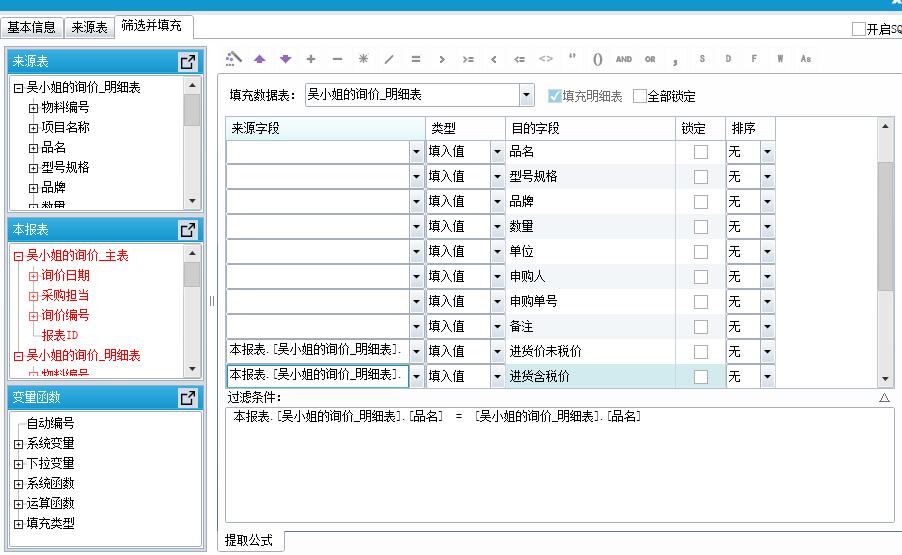Check the lock box for 型号规格 row

(x=701, y=177)
